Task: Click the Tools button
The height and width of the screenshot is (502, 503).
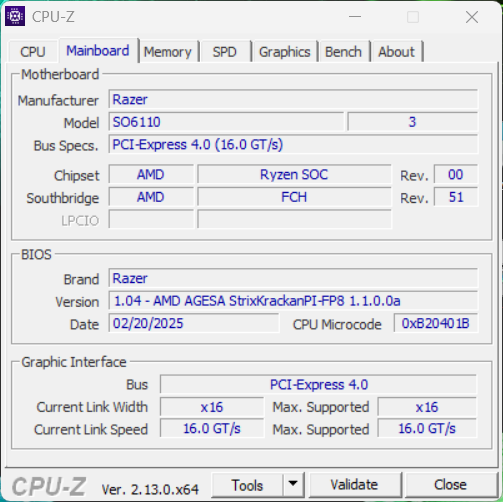Action: (247, 485)
